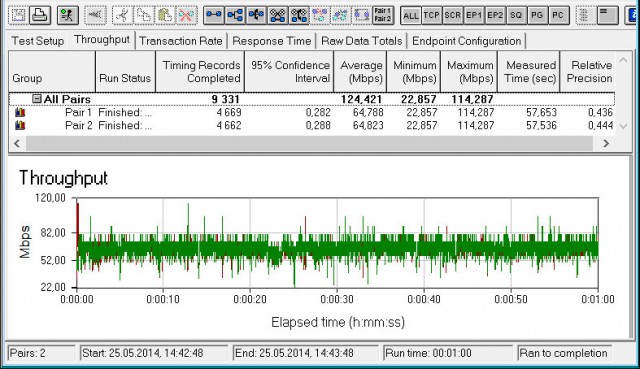Screen dimensions: 640x369
Task: Collapse the All Pairs group
Action: pyautogui.click(x=37, y=99)
